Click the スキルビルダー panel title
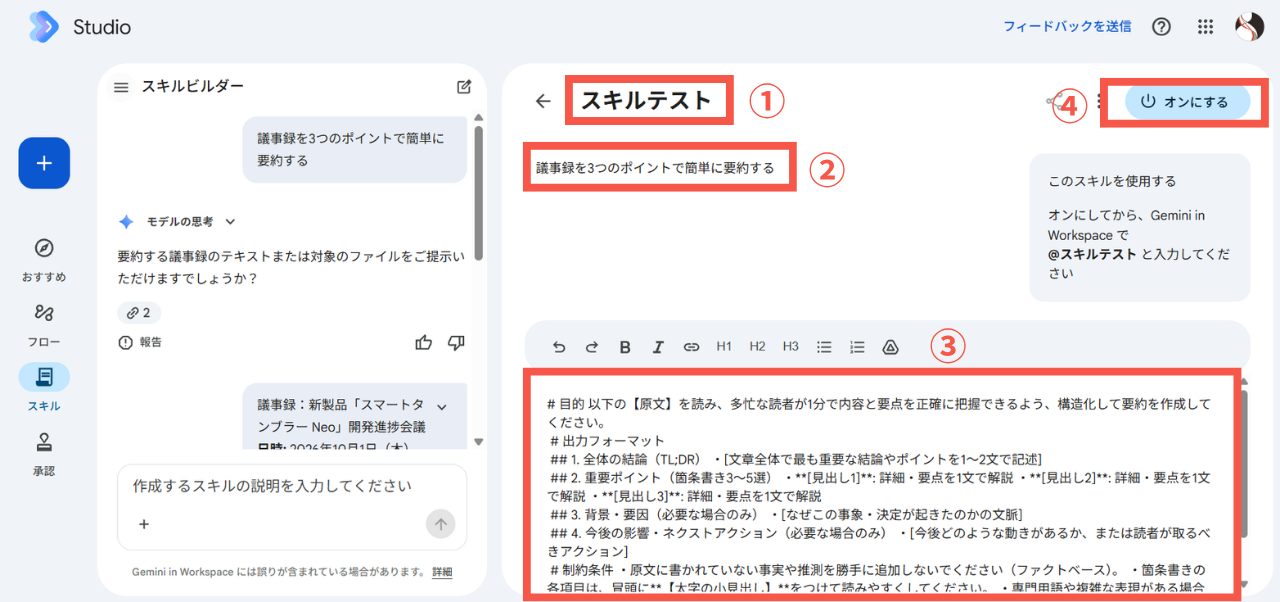1280x602 pixels. click(193, 87)
